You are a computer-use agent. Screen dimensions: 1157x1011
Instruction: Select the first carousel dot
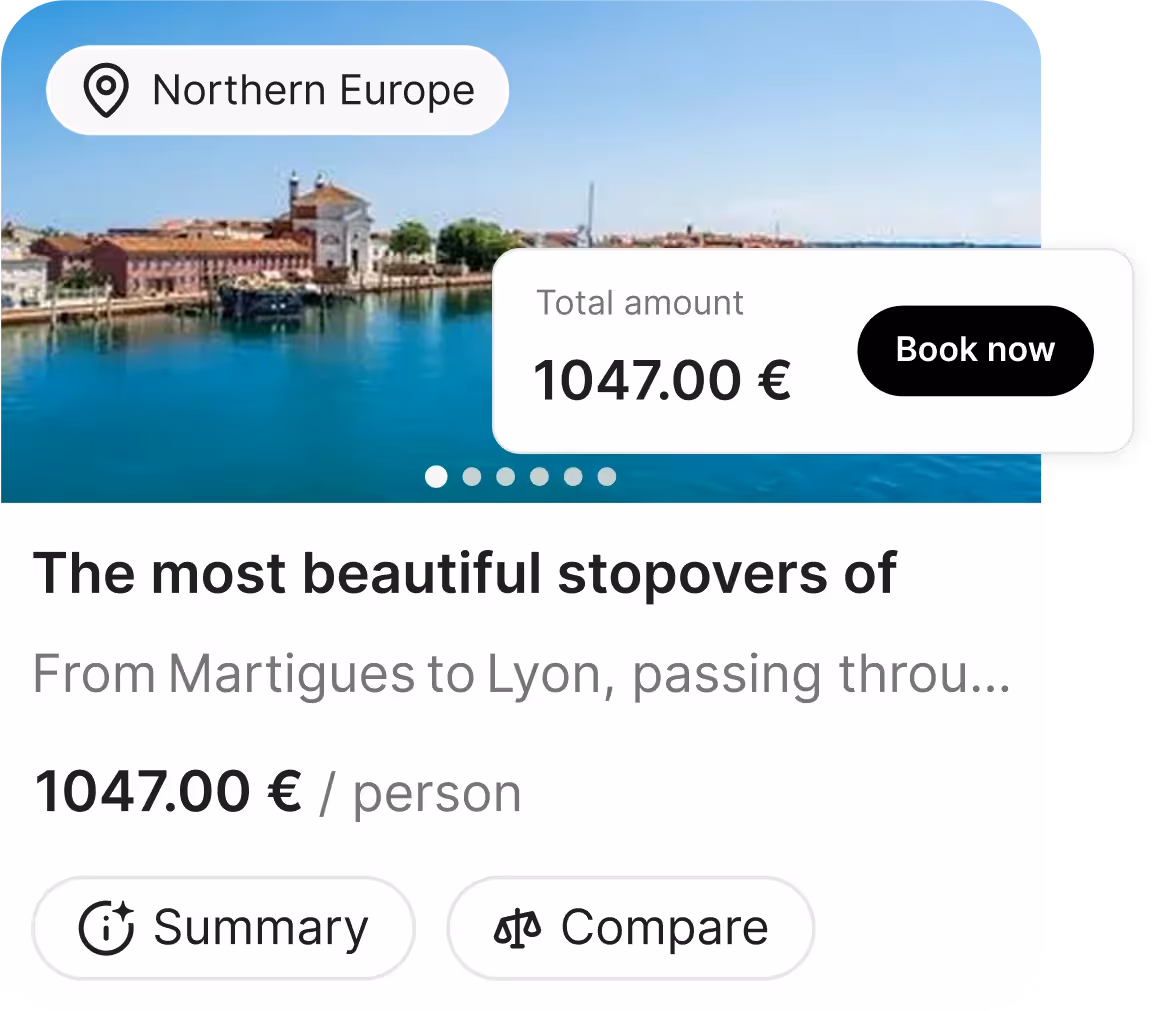[436, 477]
